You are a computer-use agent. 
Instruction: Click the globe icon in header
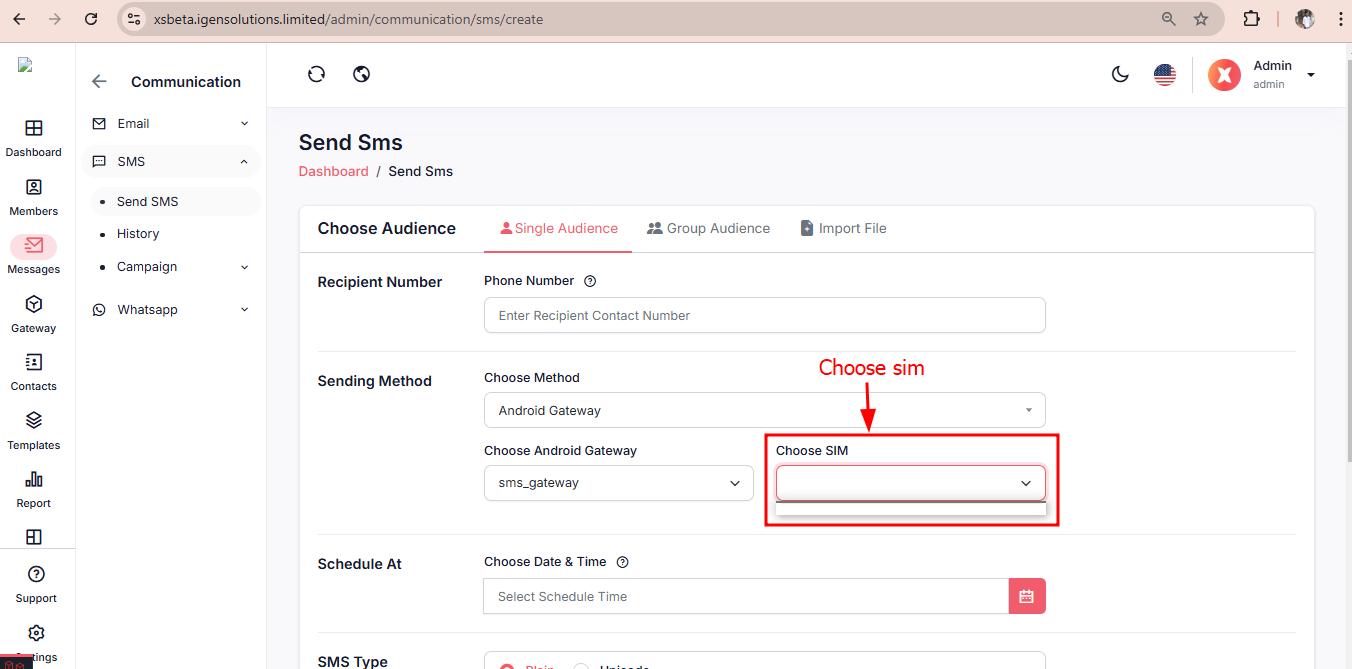[362, 74]
